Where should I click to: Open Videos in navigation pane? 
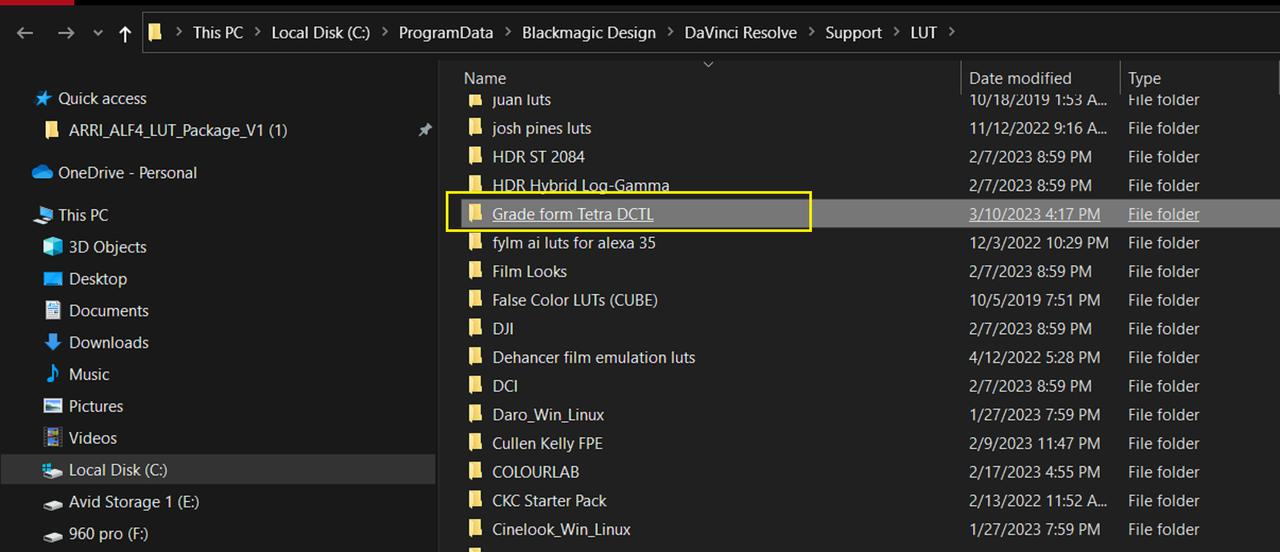(93, 438)
